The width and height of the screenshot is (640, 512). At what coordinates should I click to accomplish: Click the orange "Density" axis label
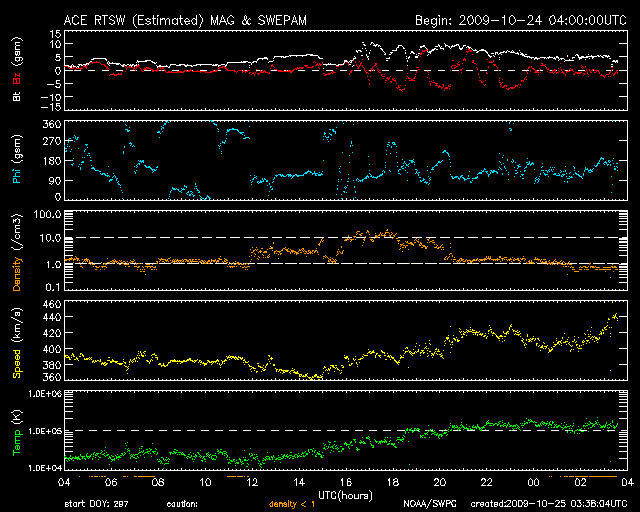click(17, 274)
